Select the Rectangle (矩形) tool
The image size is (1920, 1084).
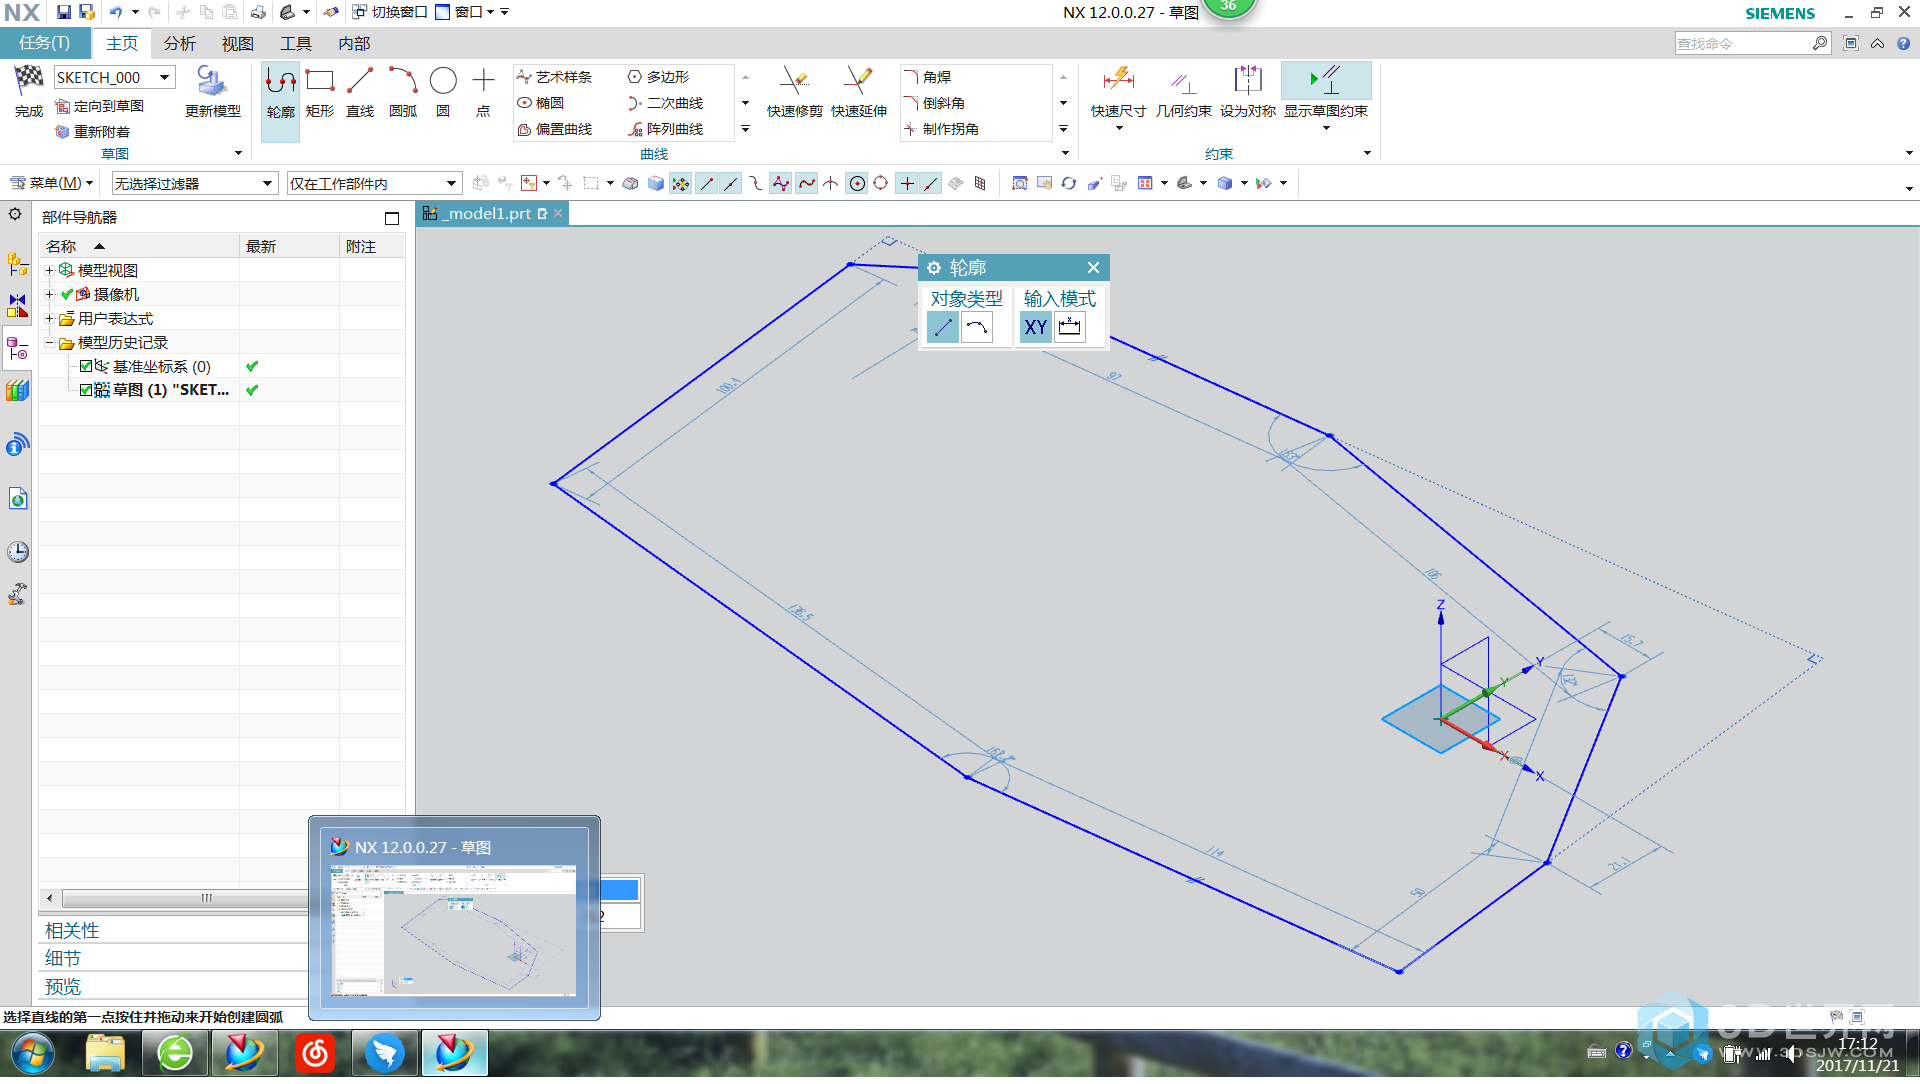(x=320, y=93)
